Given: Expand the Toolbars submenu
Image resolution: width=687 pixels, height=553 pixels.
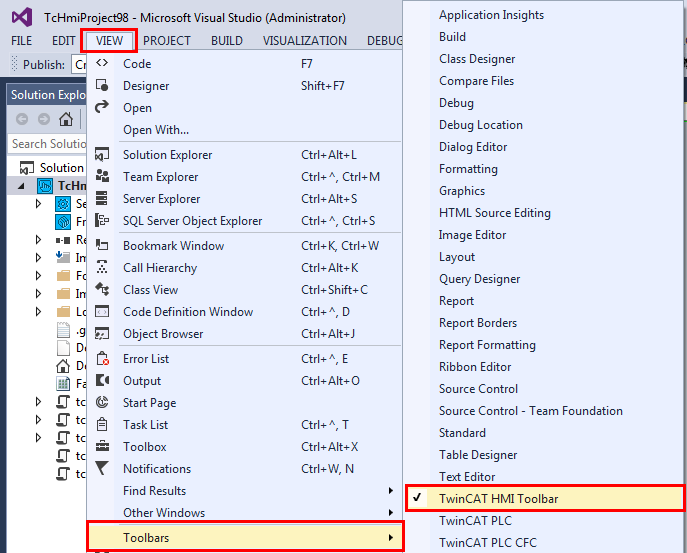Looking at the screenshot, I should click(245, 537).
